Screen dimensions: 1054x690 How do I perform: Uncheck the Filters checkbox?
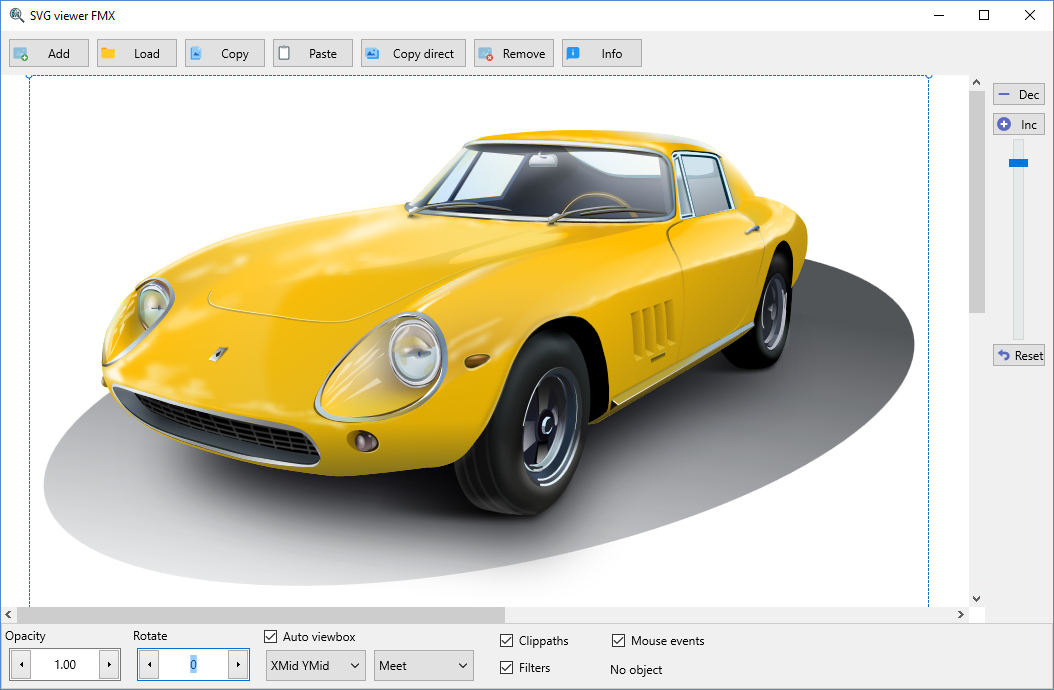coord(507,667)
